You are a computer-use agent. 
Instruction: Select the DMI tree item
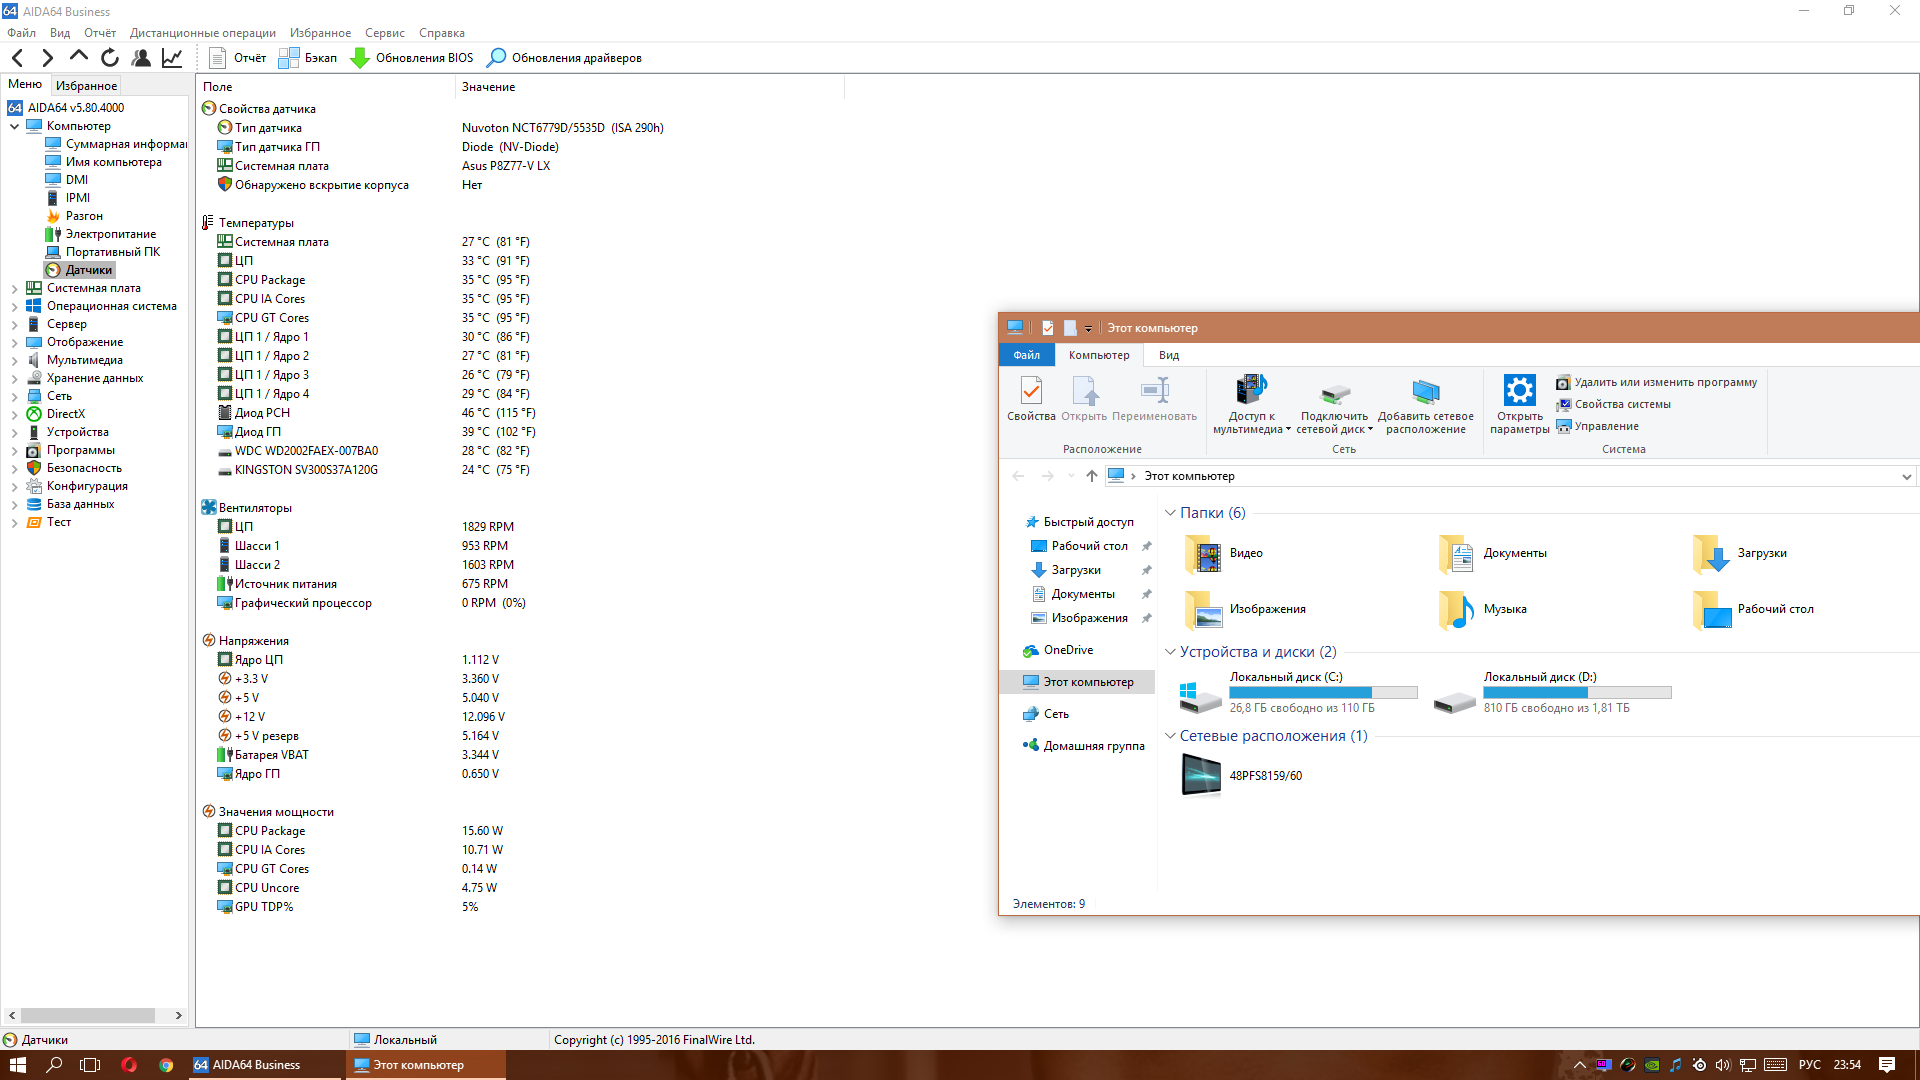coord(67,180)
